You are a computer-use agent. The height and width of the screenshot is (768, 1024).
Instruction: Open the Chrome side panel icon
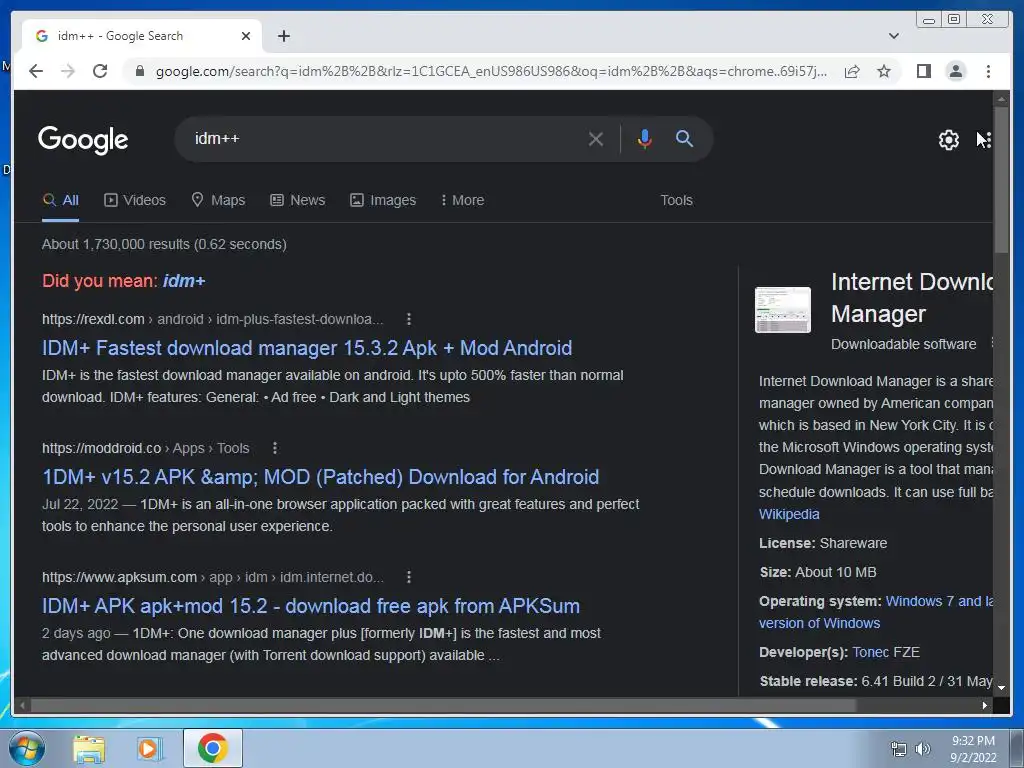click(x=923, y=71)
